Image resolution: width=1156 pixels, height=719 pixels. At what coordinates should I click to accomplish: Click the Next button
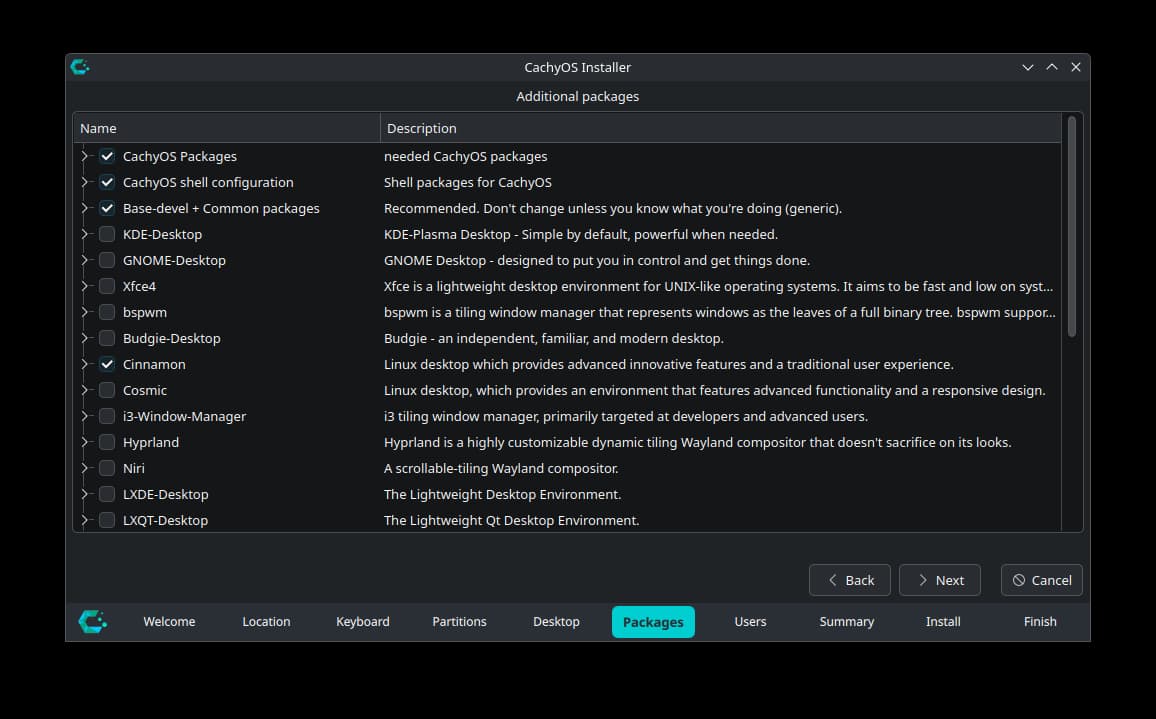(x=940, y=580)
